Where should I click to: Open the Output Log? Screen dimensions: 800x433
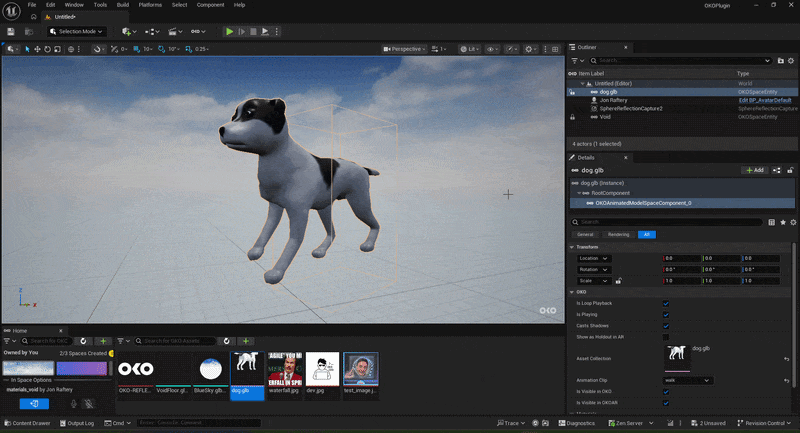77,423
